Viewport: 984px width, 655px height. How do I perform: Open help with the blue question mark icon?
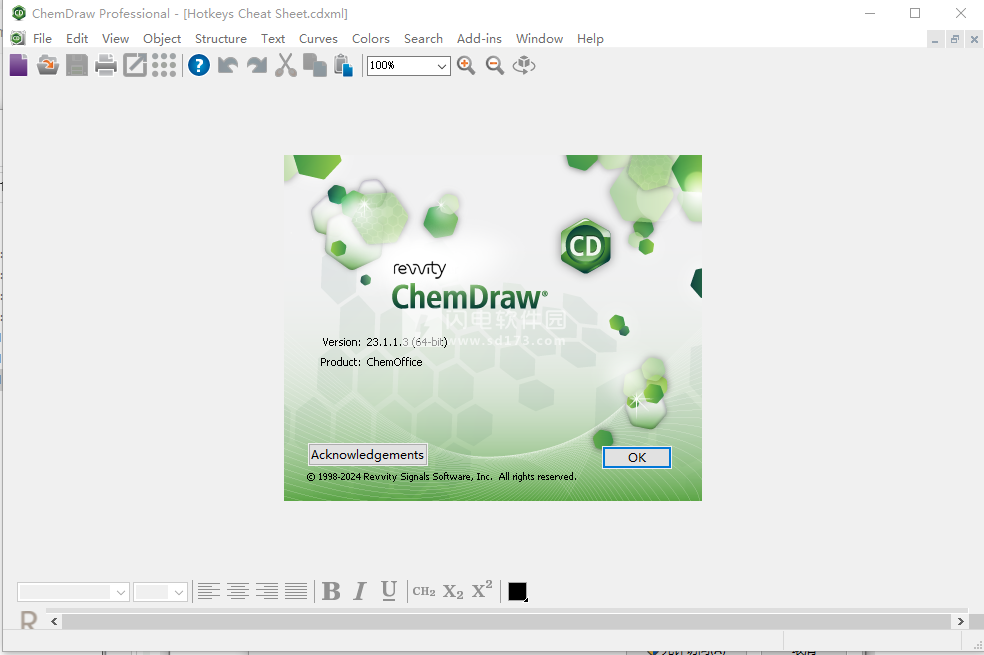[x=199, y=65]
